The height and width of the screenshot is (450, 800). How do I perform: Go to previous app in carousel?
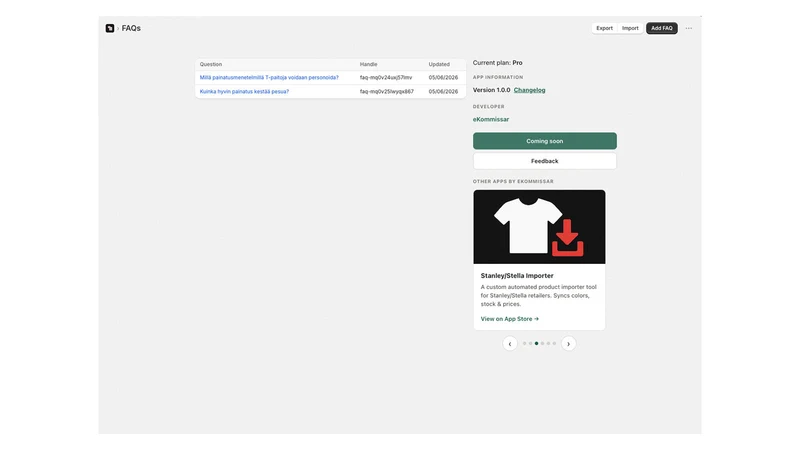[510, 343]
